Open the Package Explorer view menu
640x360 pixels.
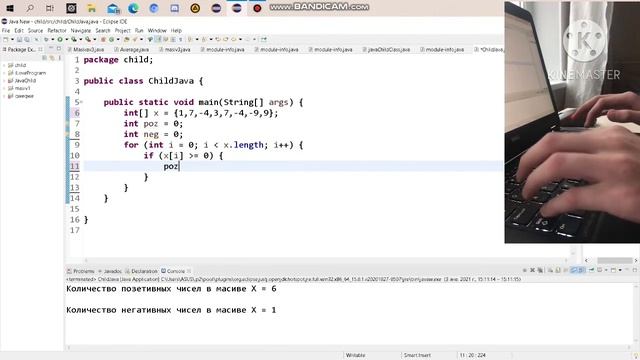click(x=60, y=58)
